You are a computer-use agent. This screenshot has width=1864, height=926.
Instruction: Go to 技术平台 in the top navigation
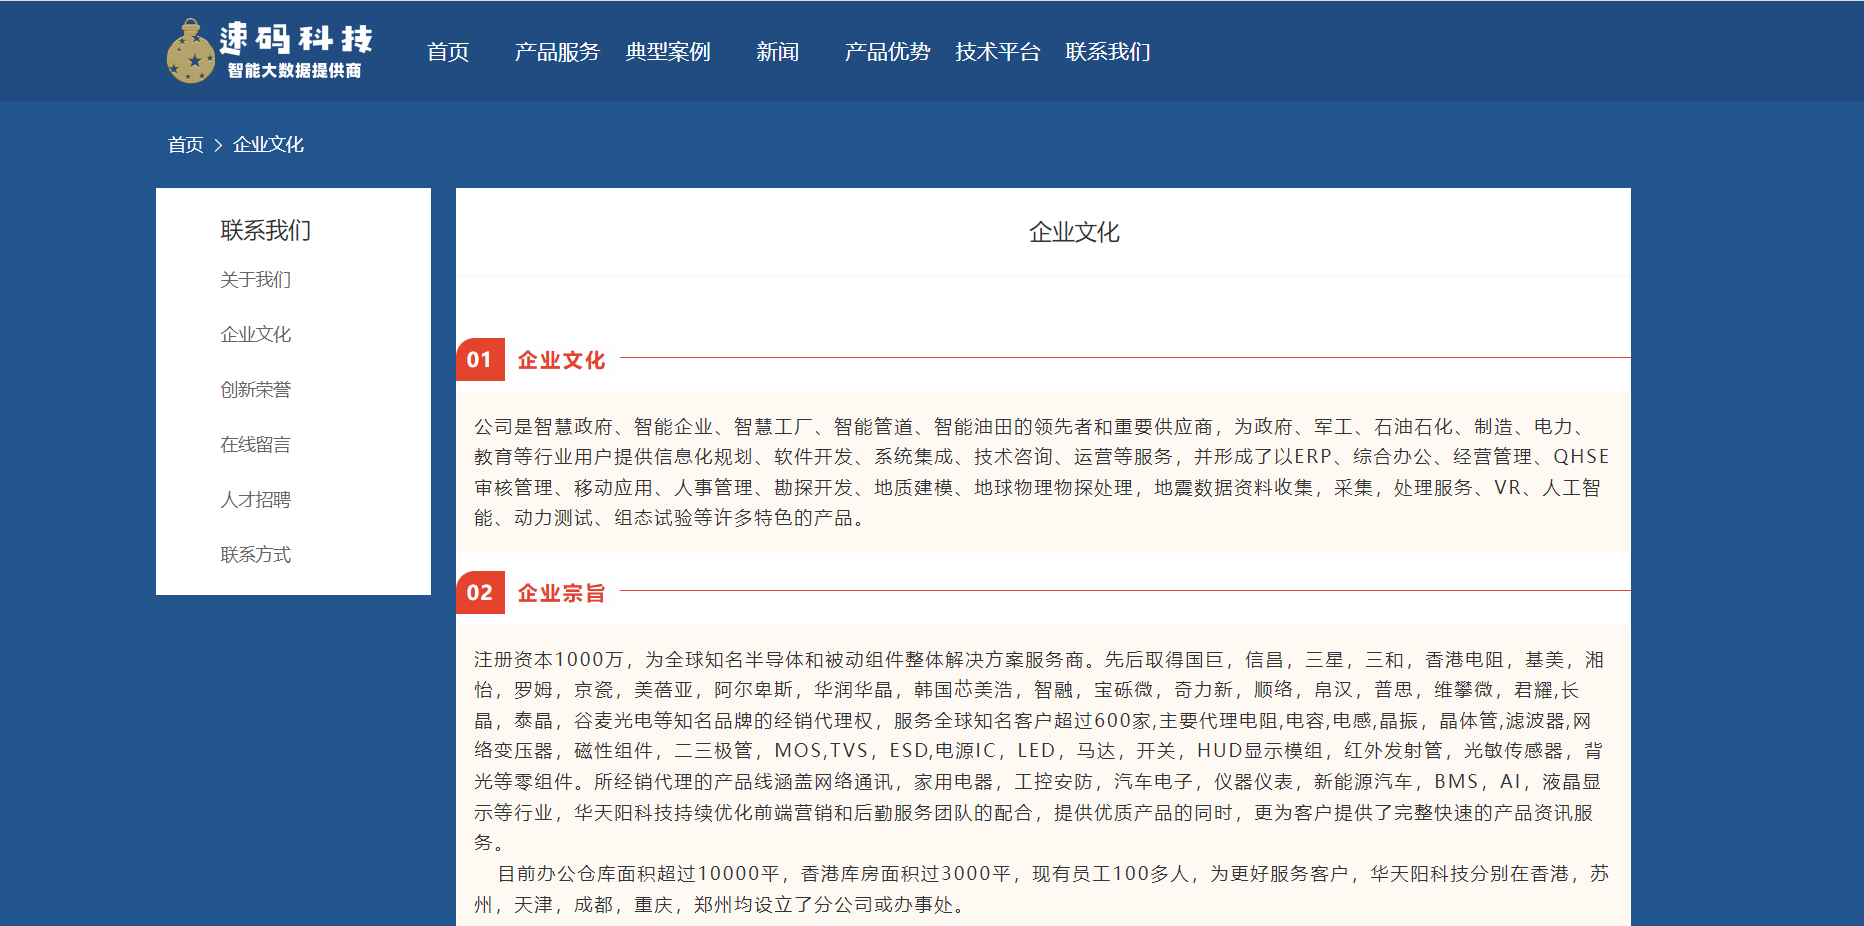998,52
